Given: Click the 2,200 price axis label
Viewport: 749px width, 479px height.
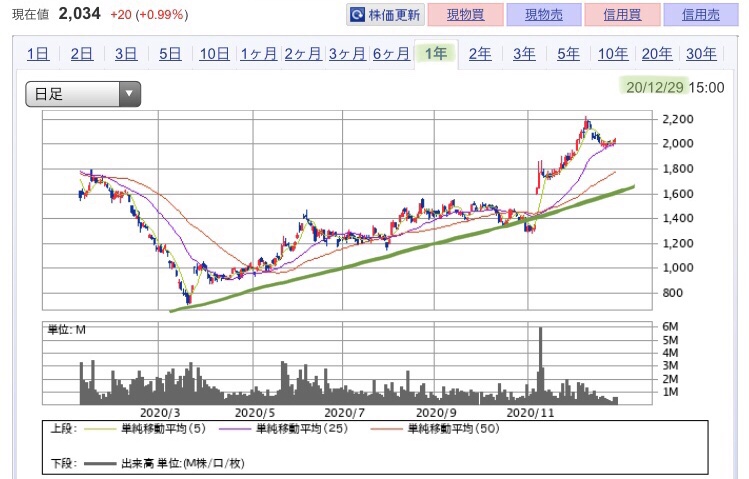Looking at the screenshot, I should [x=677, y=119].
